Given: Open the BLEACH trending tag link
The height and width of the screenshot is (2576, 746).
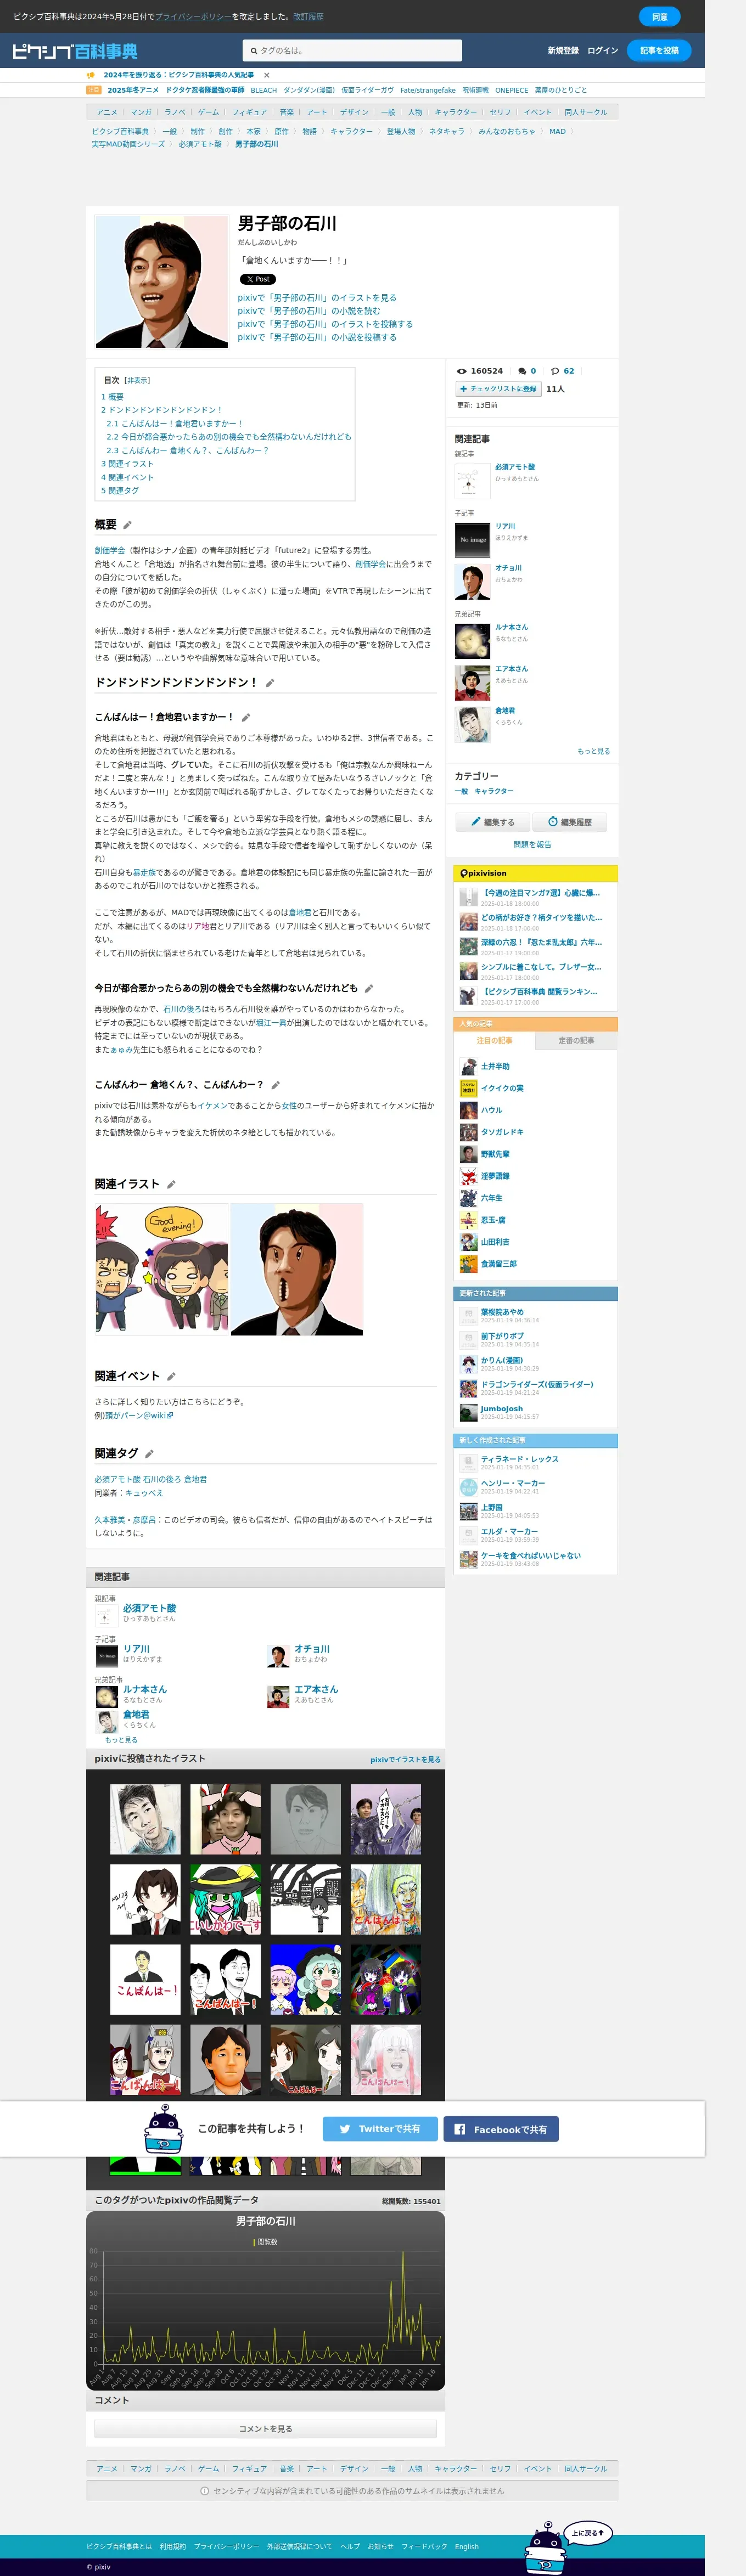Looking at the screenshot, I should [x=264, y=91].
